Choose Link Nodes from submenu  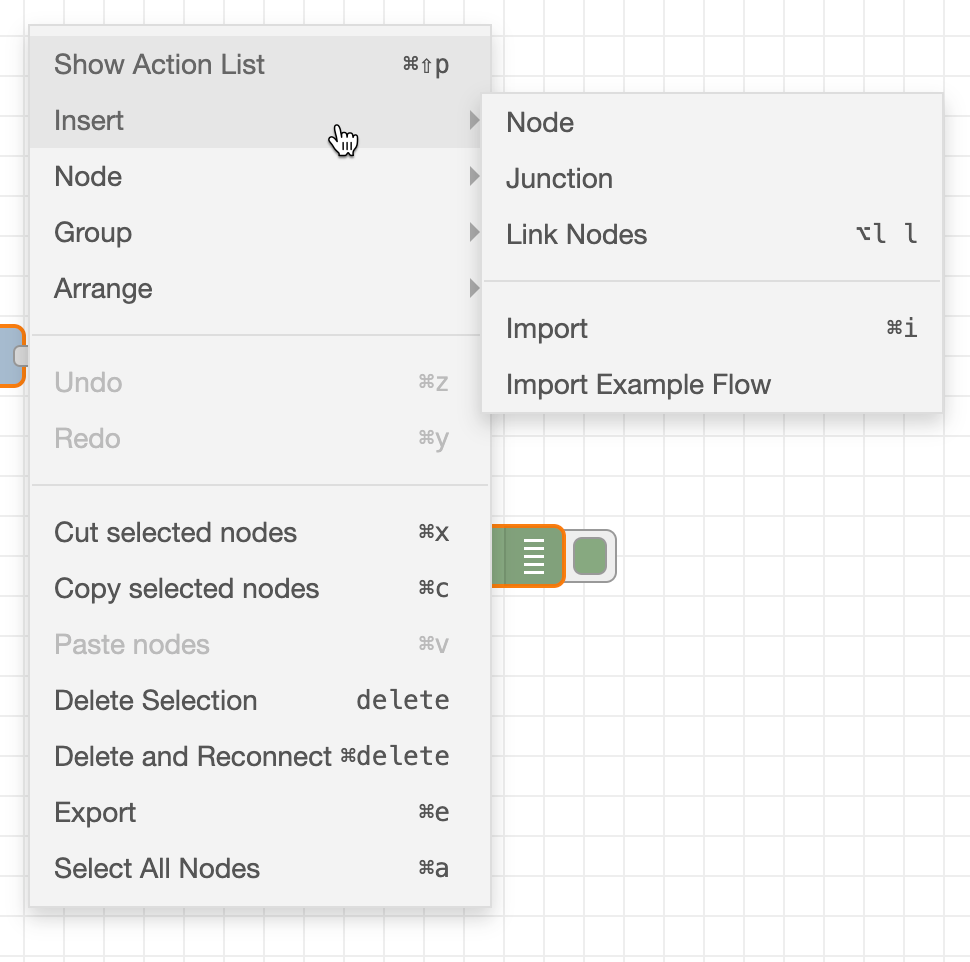(712, 234)
